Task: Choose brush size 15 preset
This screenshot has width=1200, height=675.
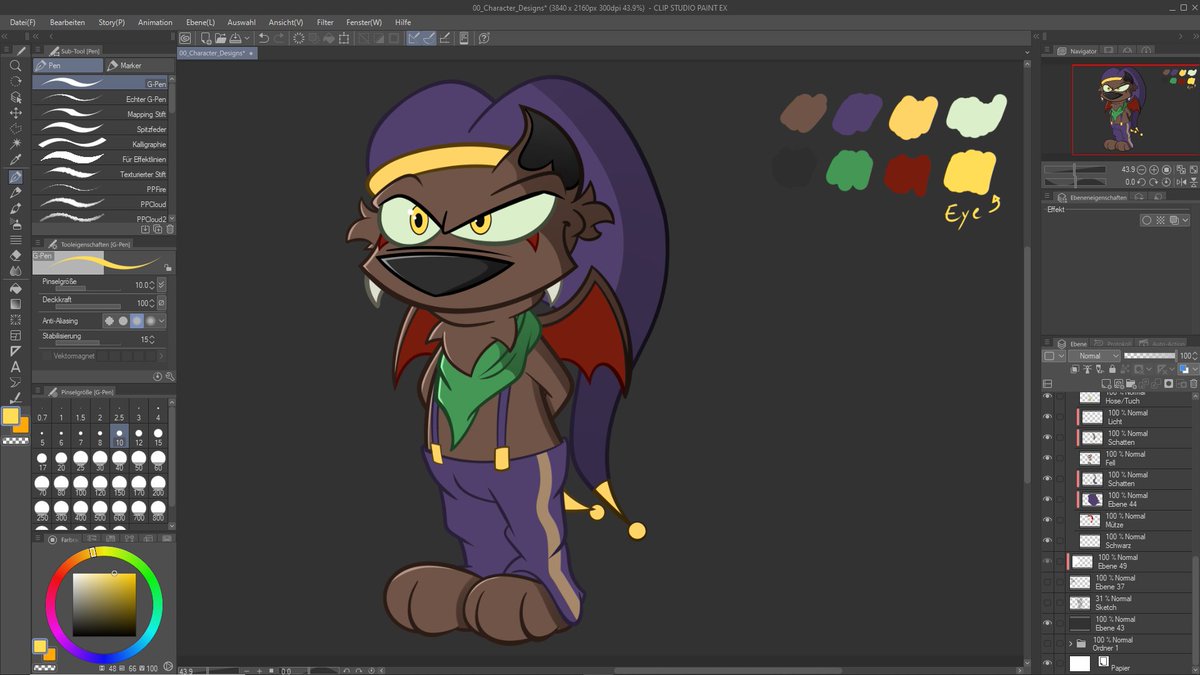Action: 158,437
